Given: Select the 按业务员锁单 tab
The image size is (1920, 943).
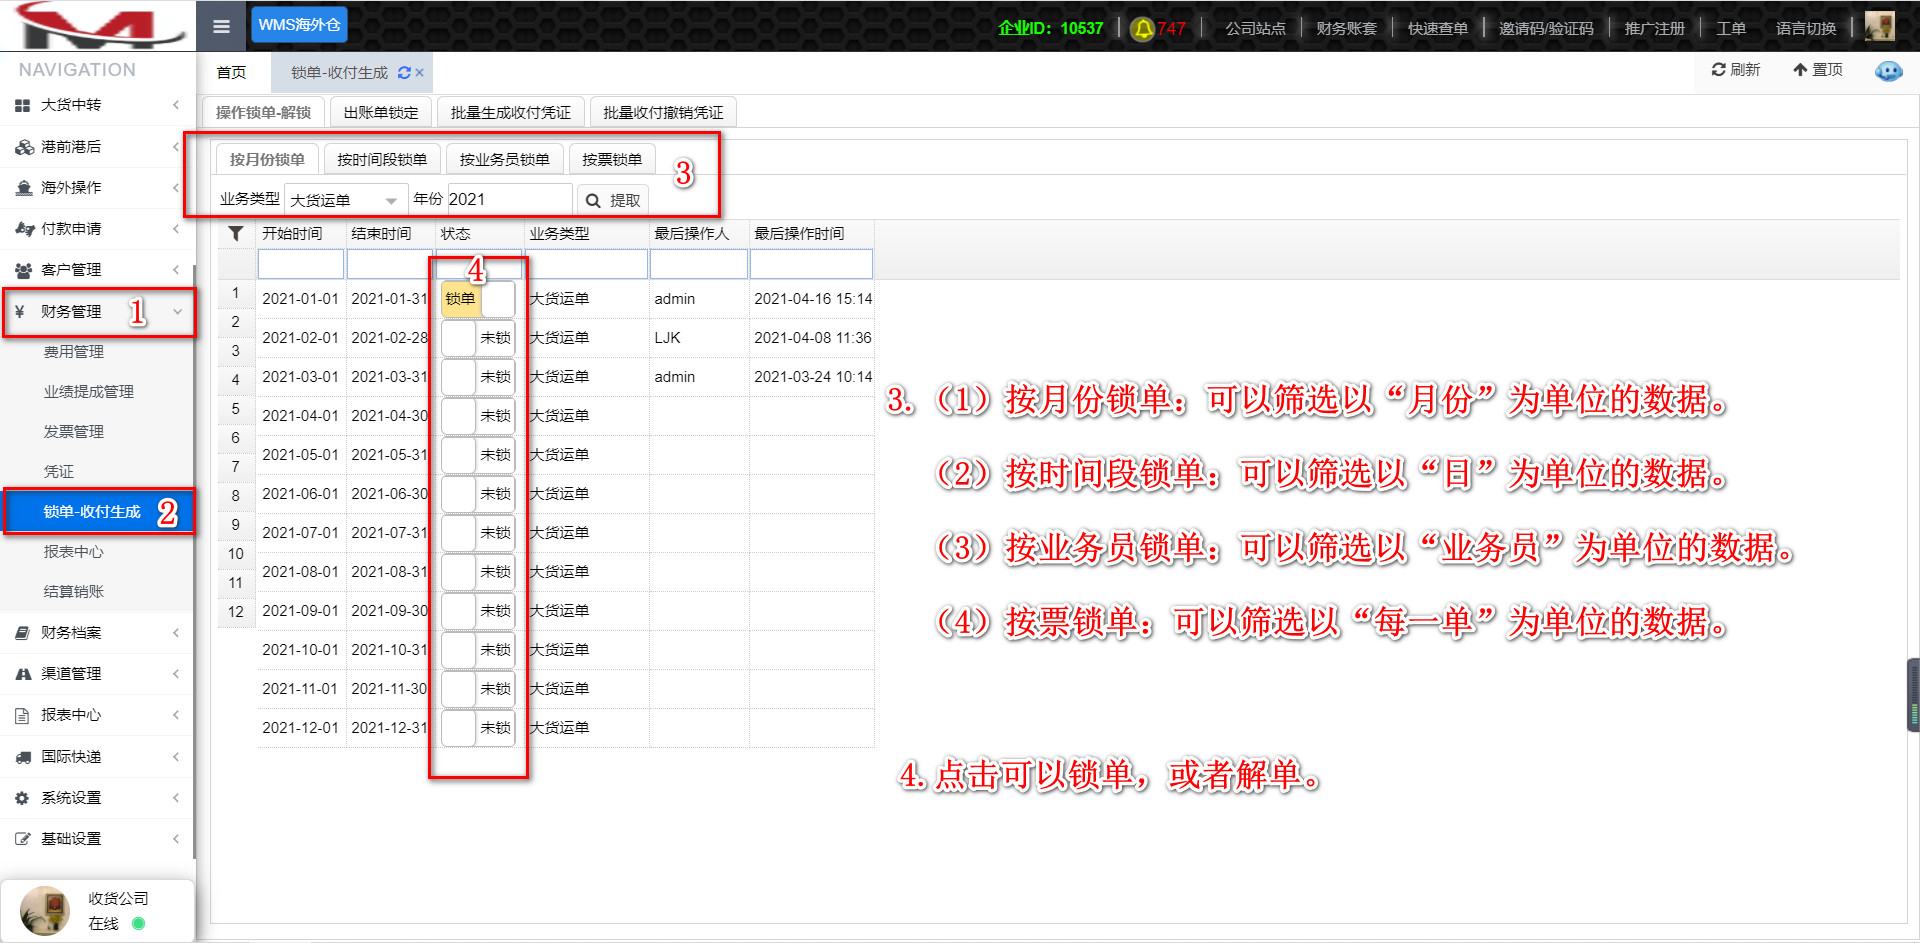Looking at the screenshot, I should click(504, 159).
